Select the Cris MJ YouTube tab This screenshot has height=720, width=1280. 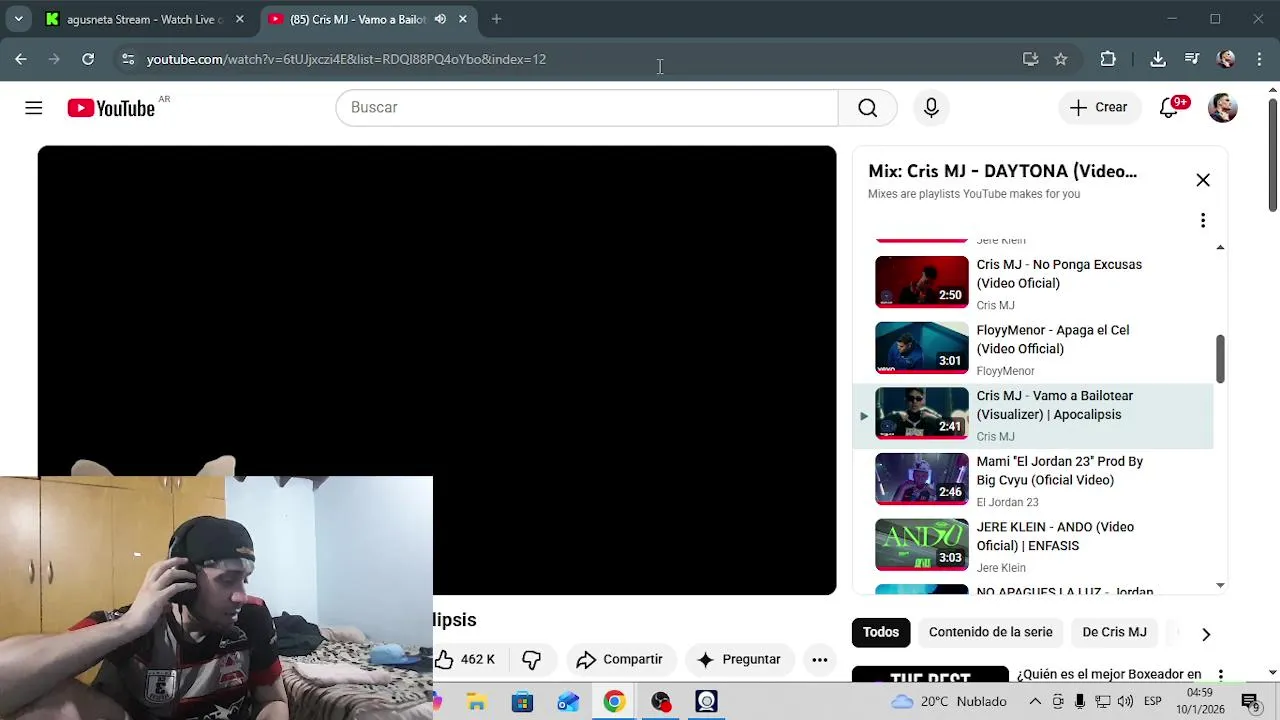point(357,19)
